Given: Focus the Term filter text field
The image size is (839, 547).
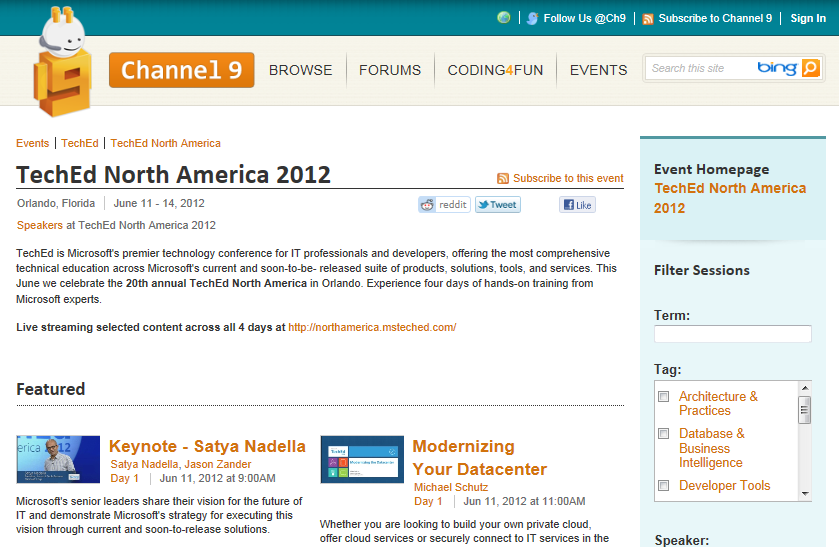Looking at the screenshot, I should (x=732, y=334).
